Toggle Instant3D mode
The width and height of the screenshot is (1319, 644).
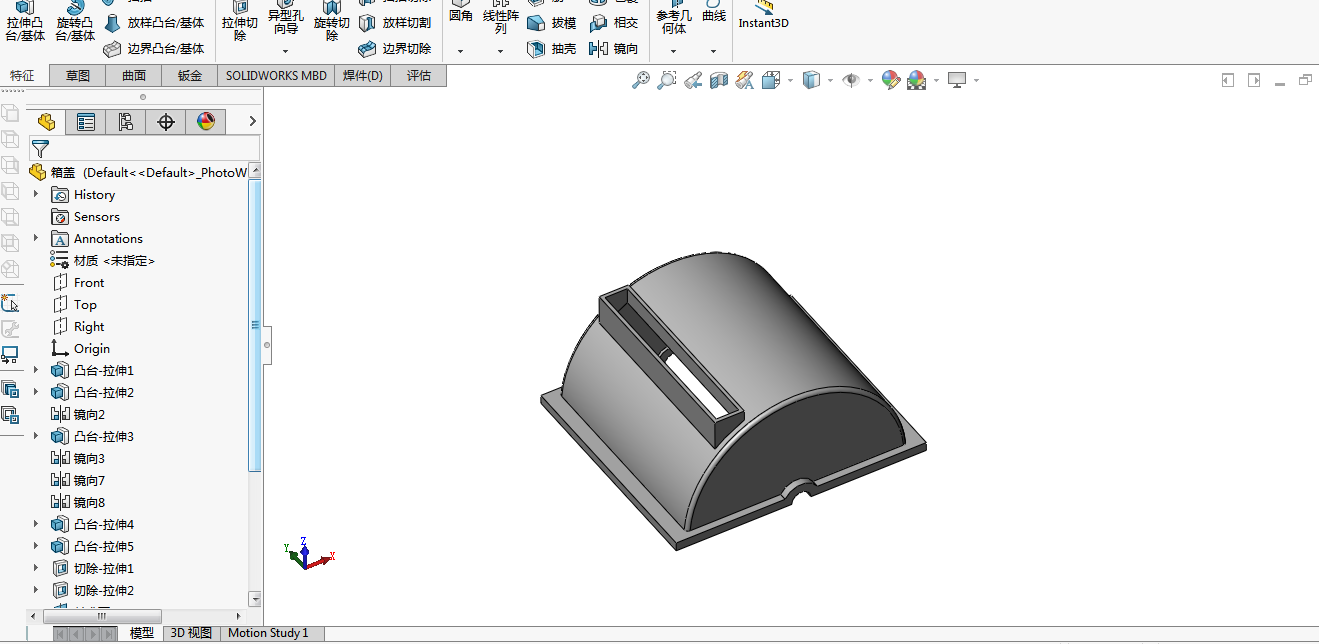coord(764,16)
